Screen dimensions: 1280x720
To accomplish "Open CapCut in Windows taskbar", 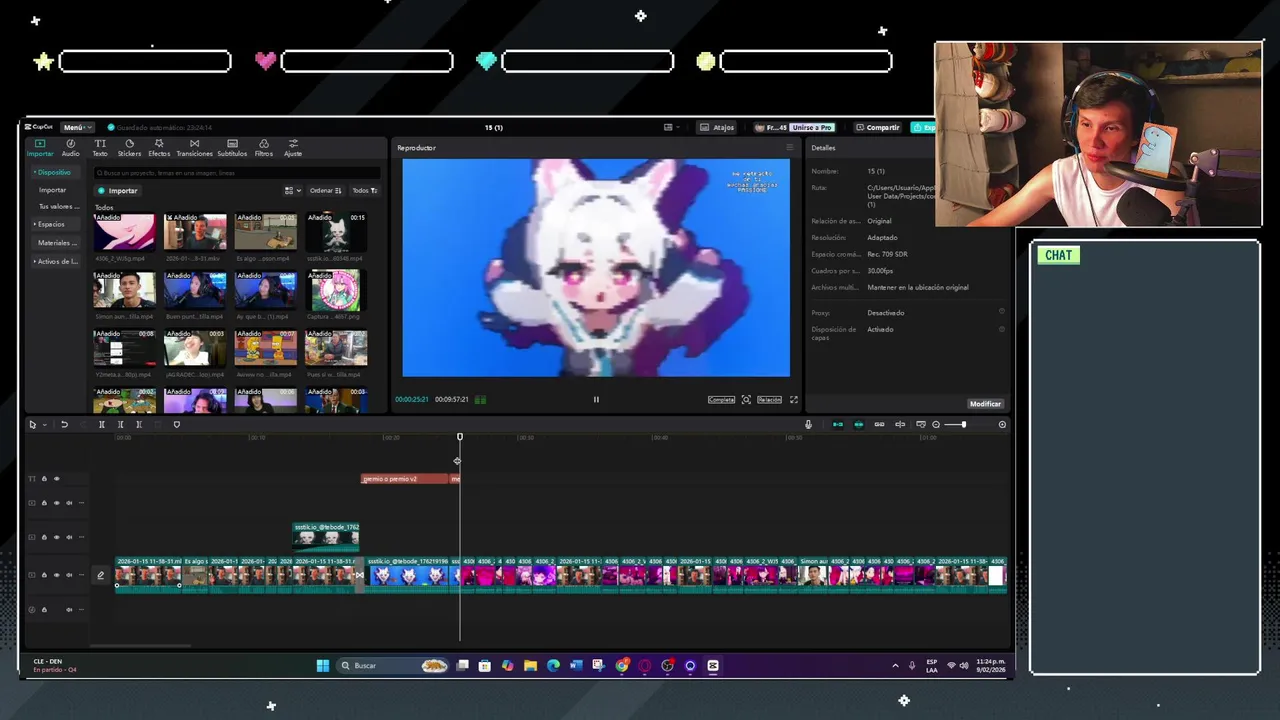I will 713,665.
